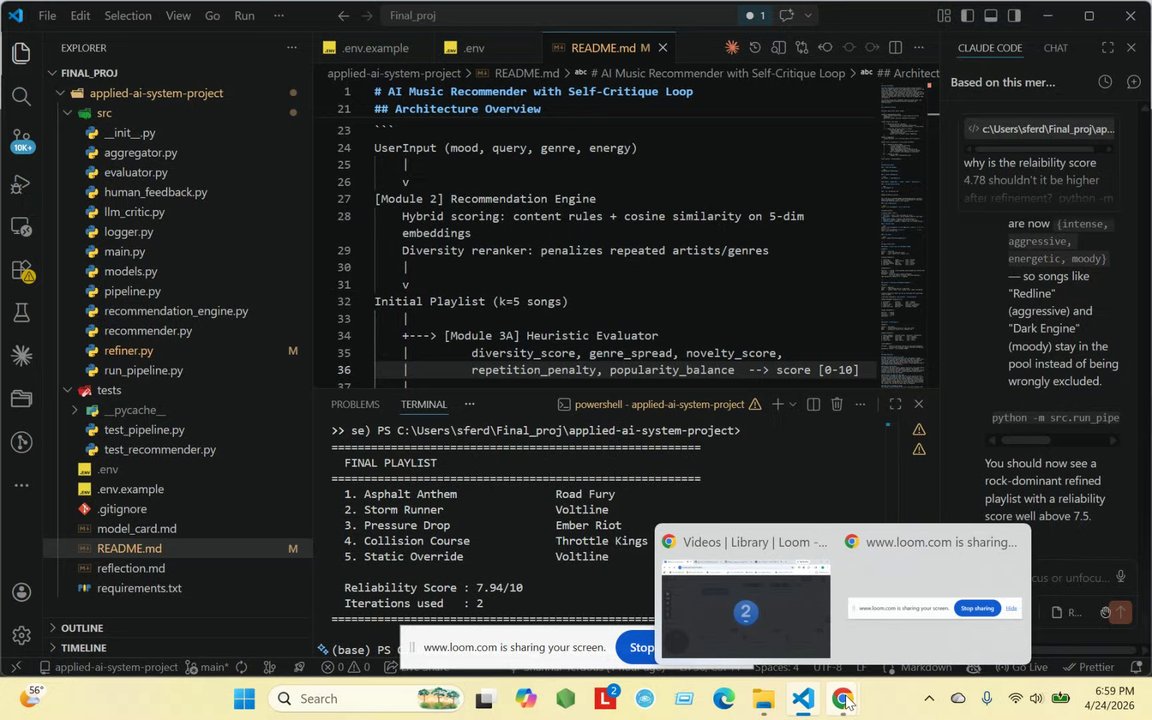This screenshot has width=1152, height=720.
Task: Open the File menu
Action: pos(47,15)
